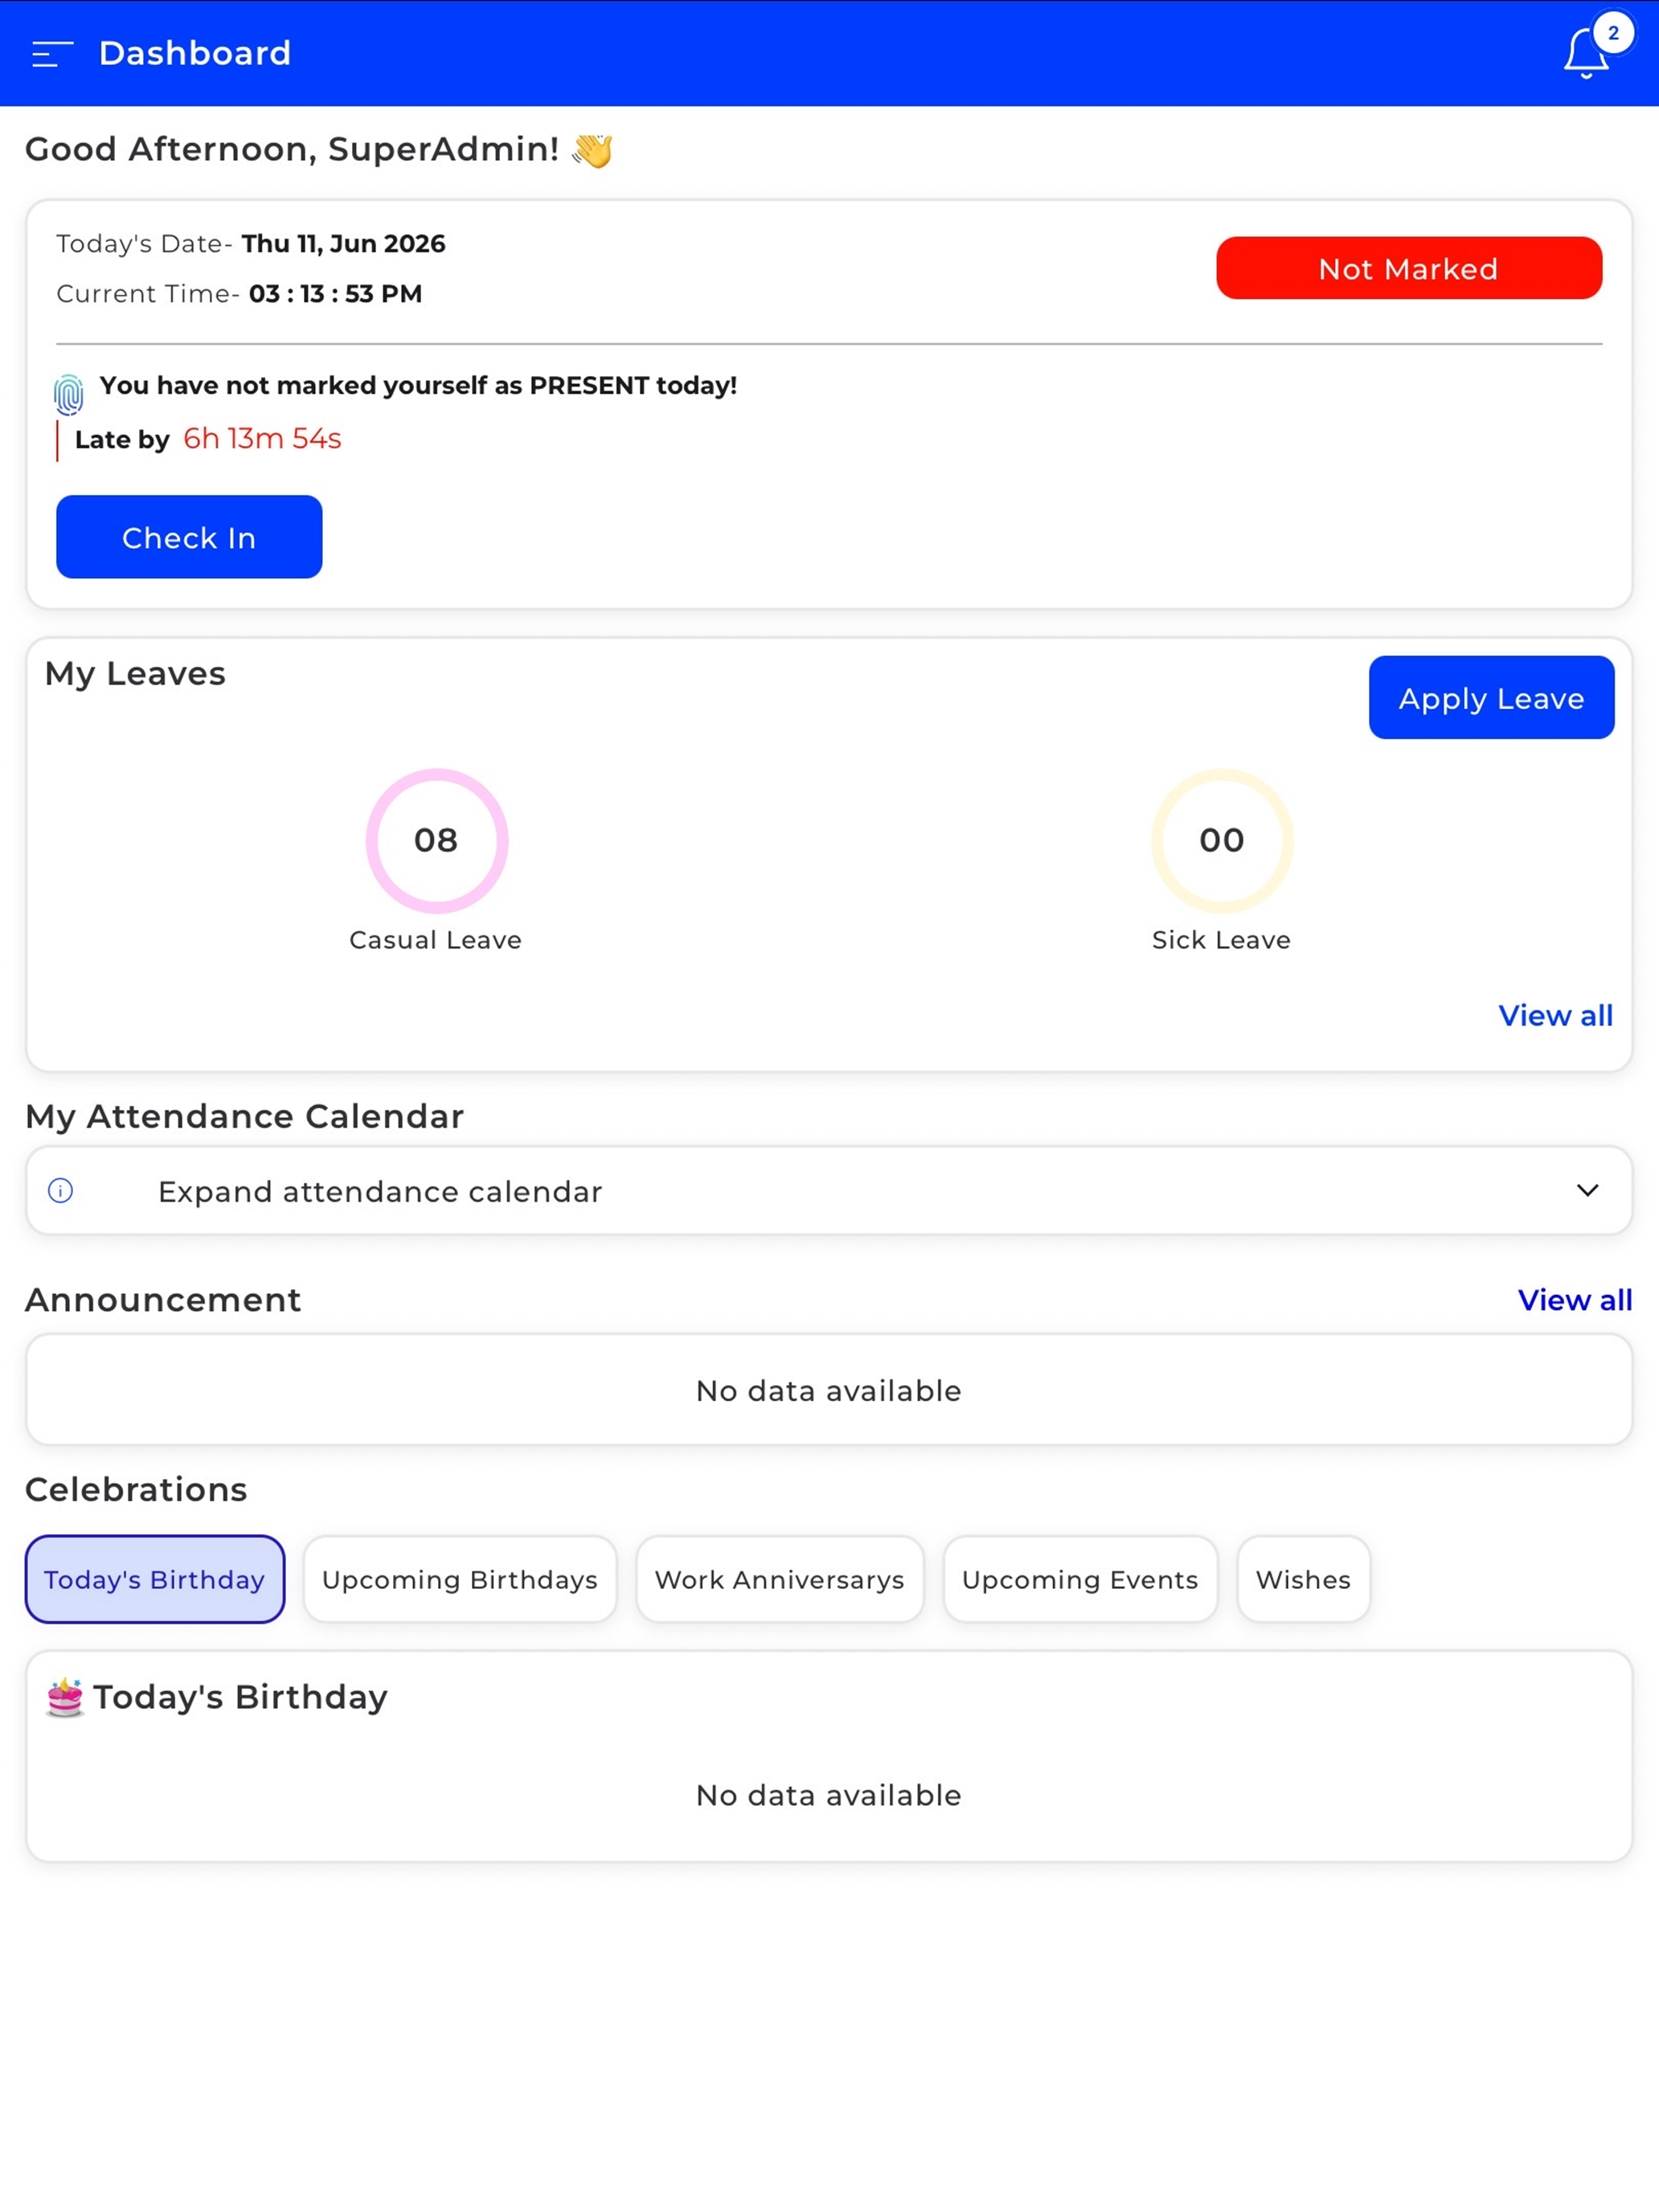The image size is (1659, 2212).
Task: Click the red Not Marked status
Action: 1409,268
